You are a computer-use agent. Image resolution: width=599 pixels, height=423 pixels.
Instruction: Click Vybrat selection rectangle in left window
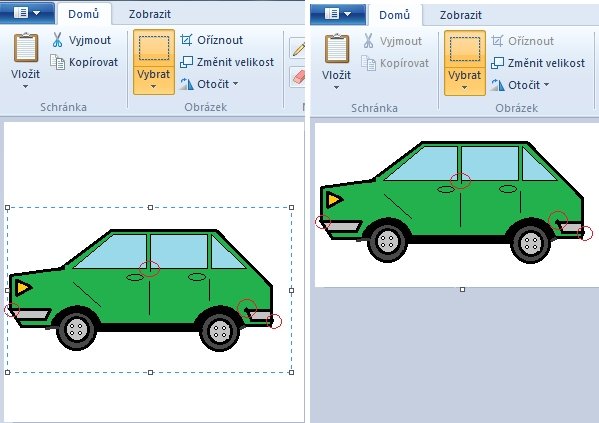click(154, 49)
